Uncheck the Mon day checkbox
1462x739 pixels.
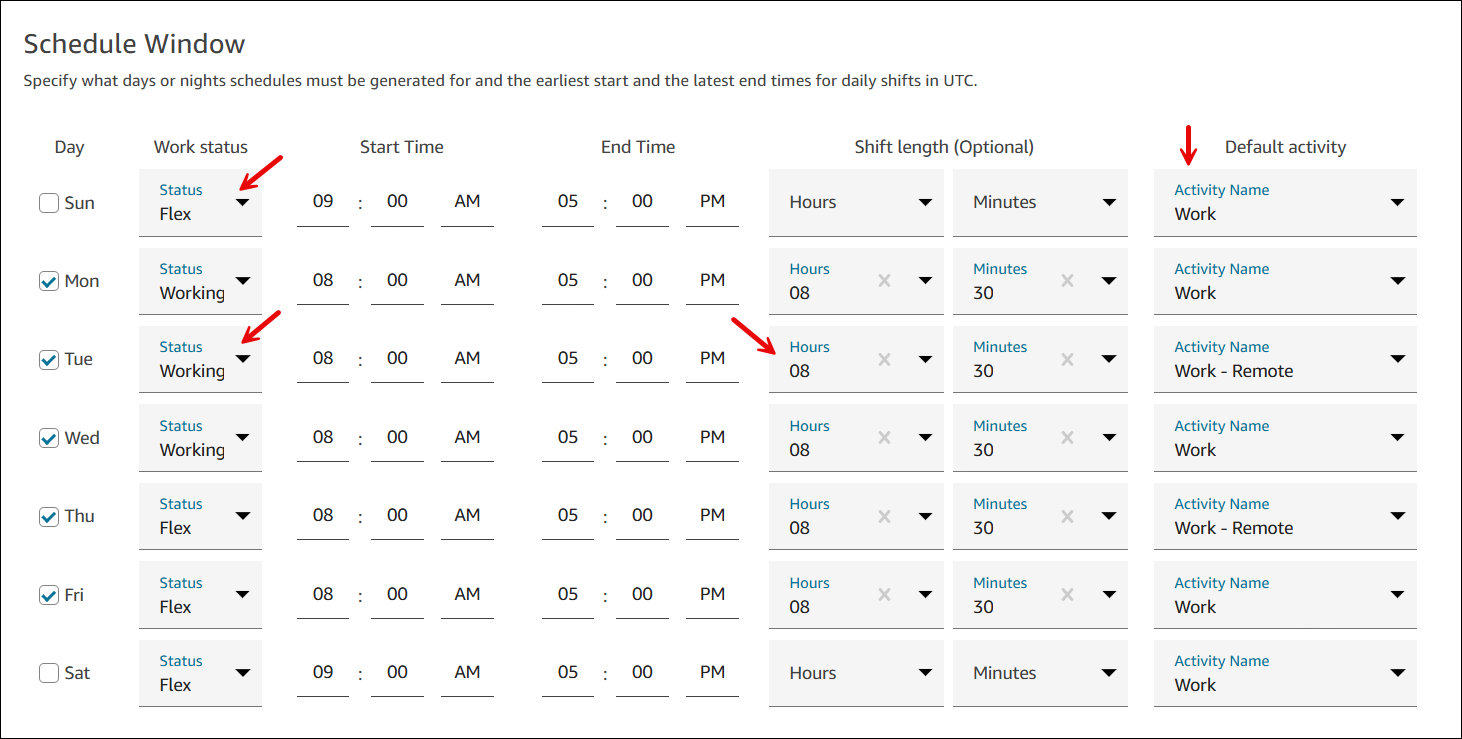click(49, 281)
